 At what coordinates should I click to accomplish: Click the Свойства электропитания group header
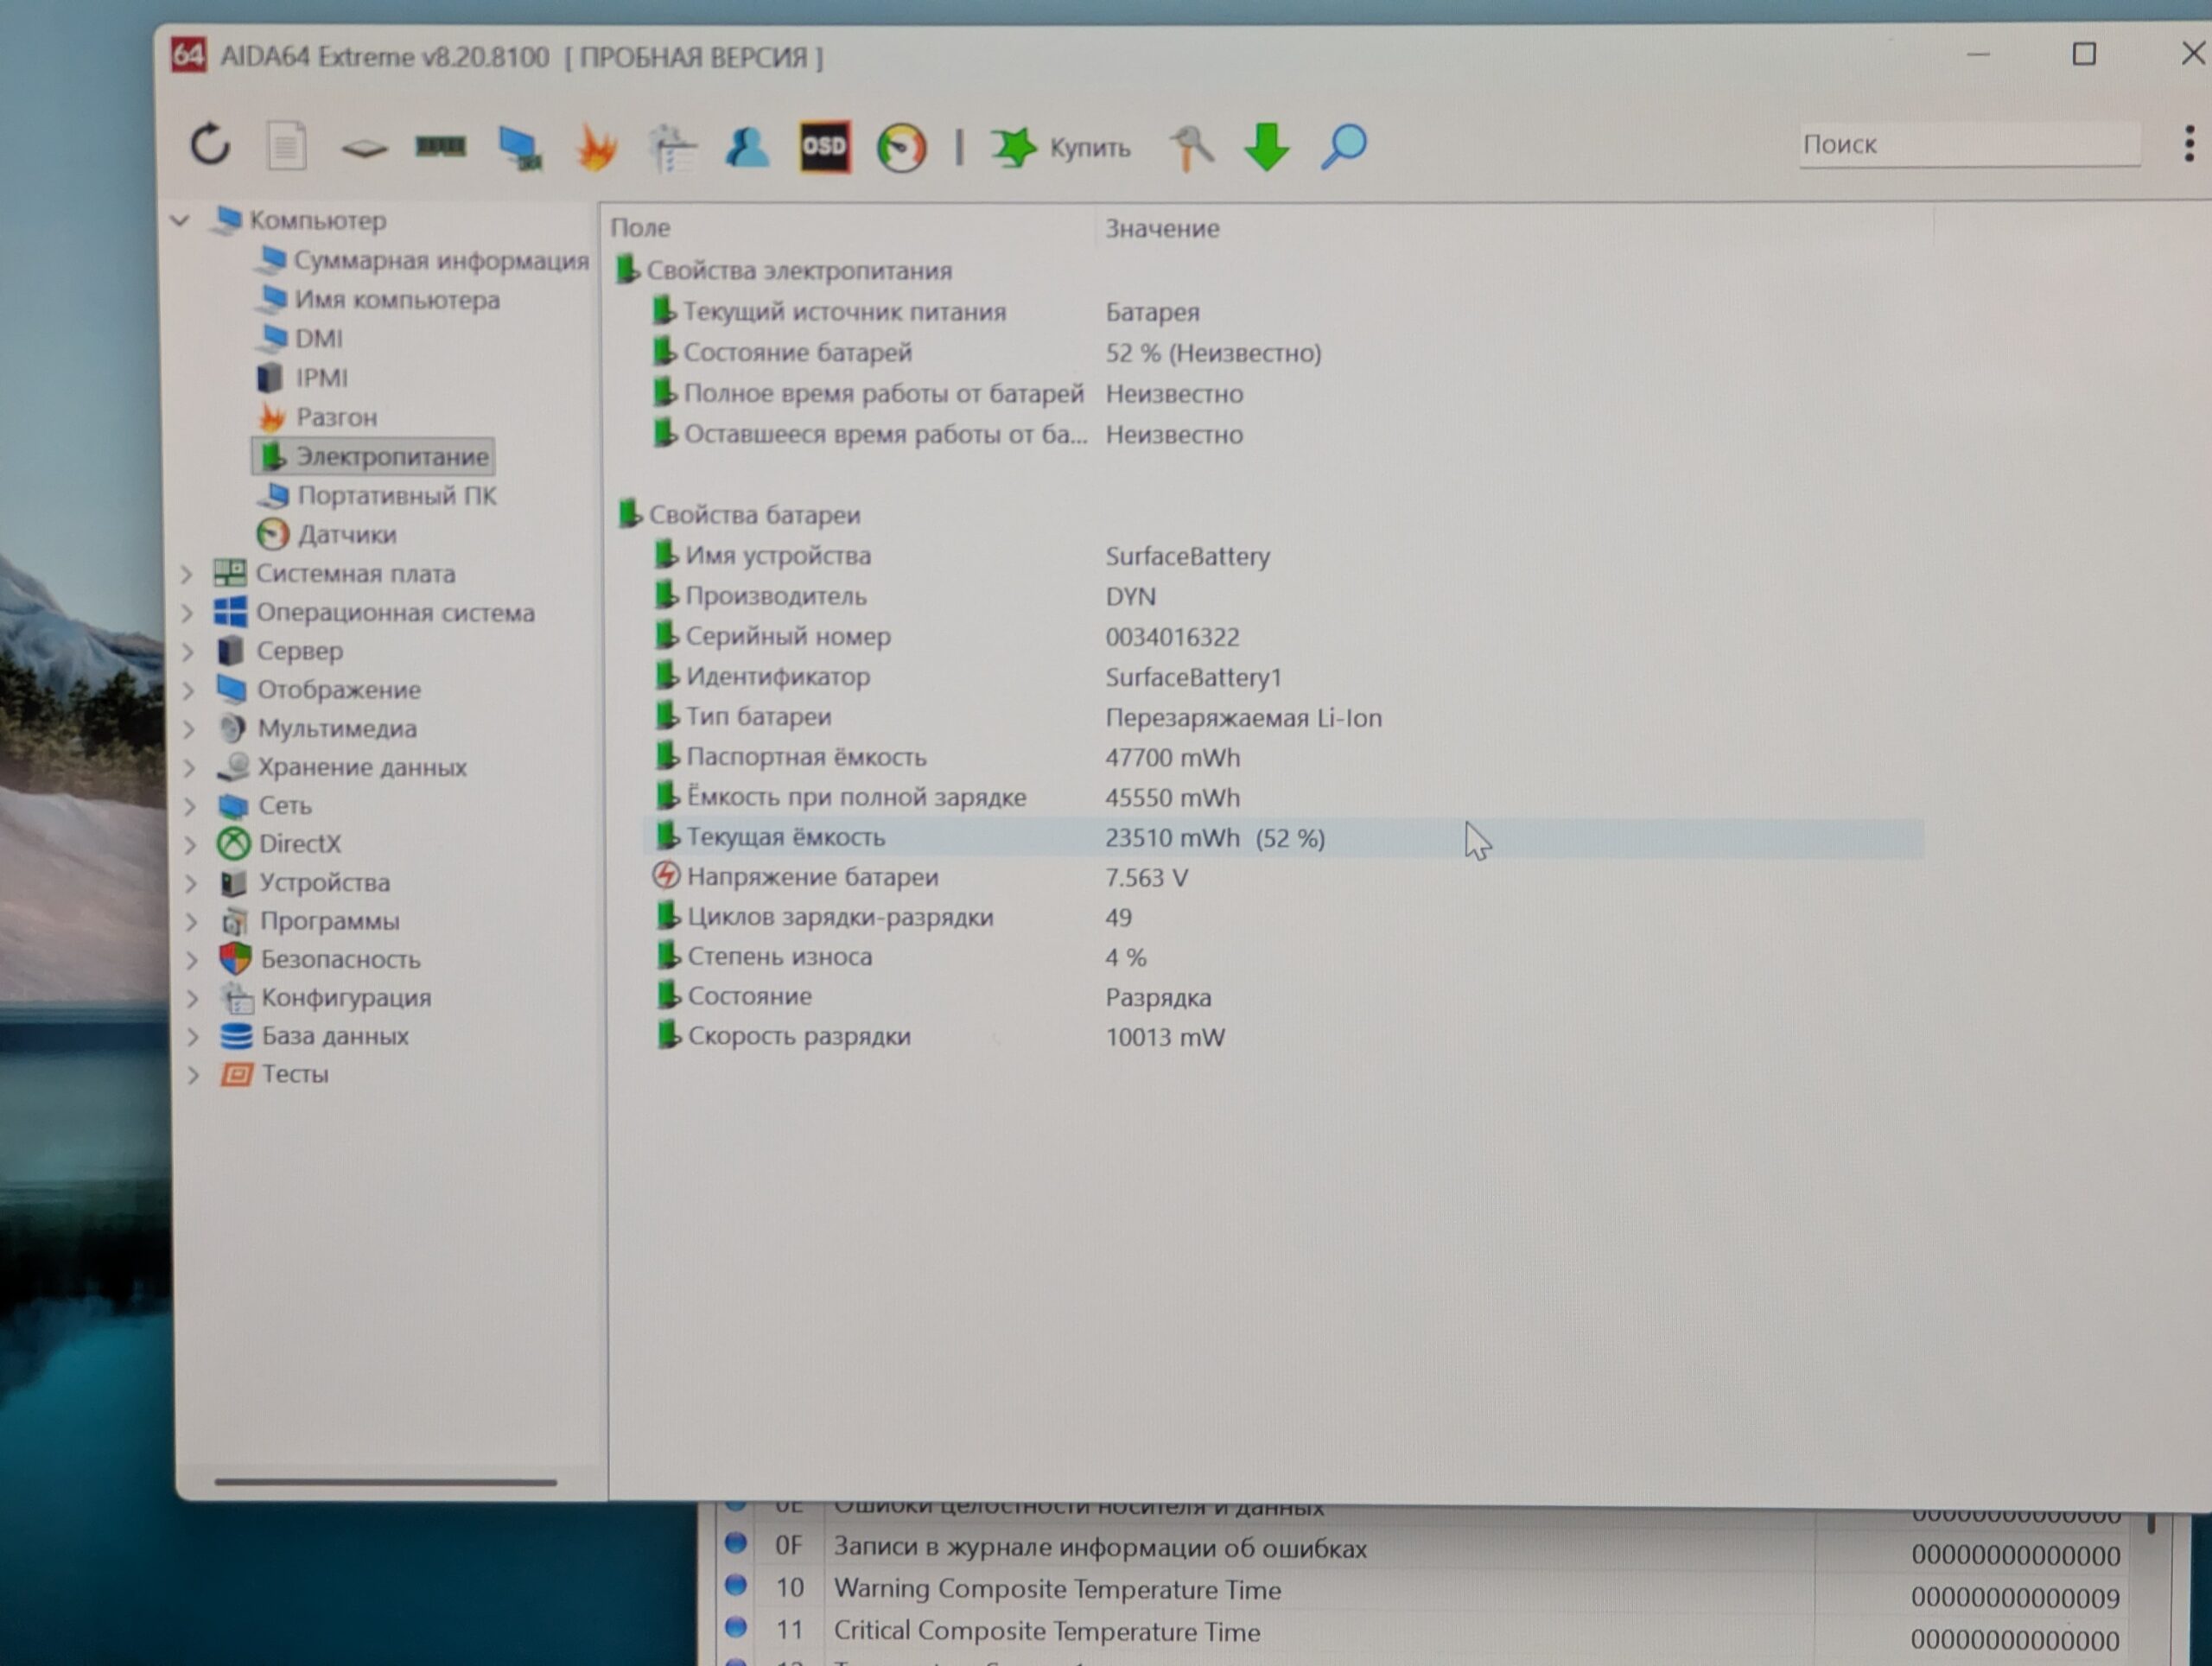click(783, 270)
